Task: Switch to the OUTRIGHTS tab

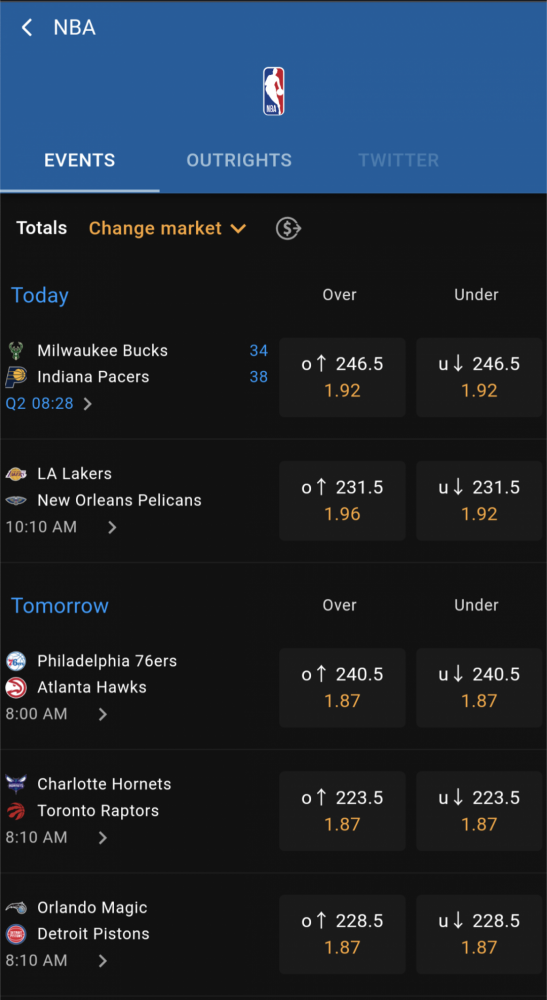Action: point(239,160)
